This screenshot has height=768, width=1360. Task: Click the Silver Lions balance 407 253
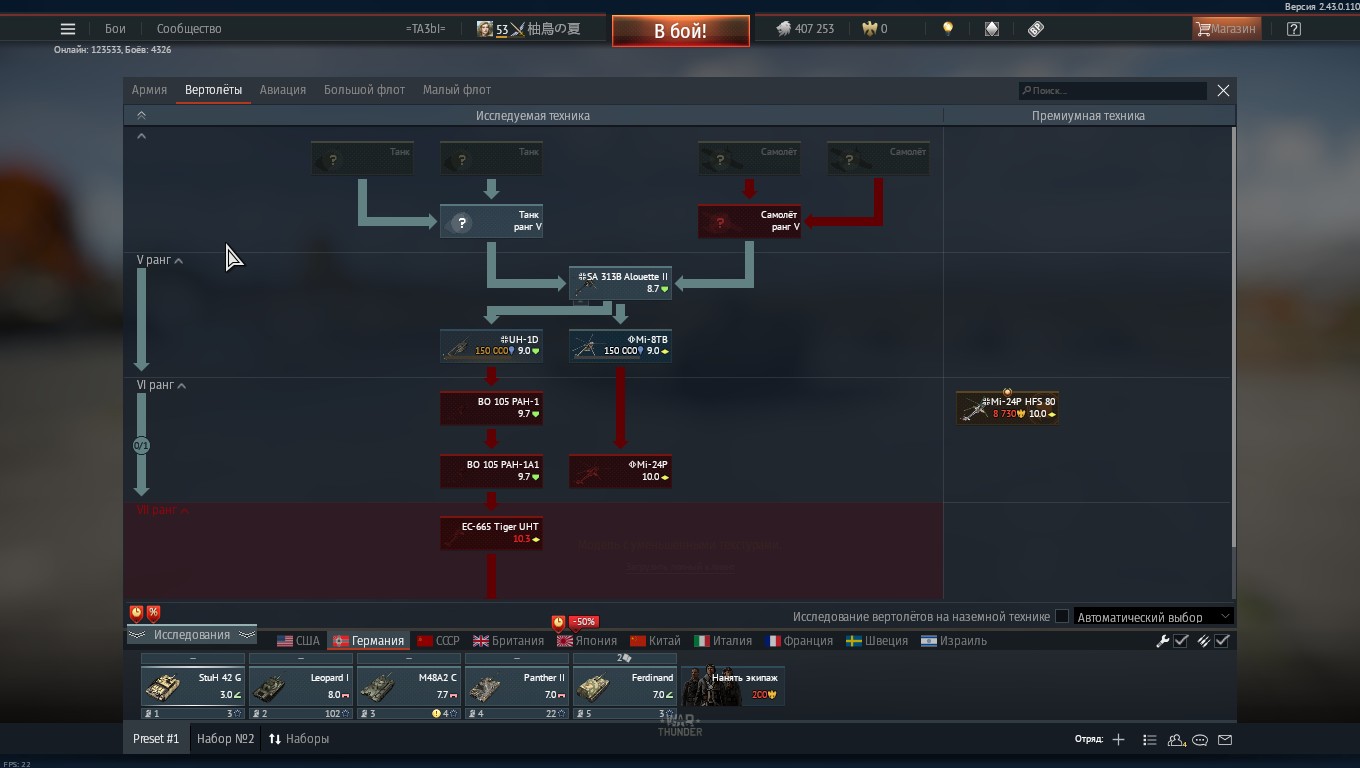pyautogui.click(x=806, y=29)
